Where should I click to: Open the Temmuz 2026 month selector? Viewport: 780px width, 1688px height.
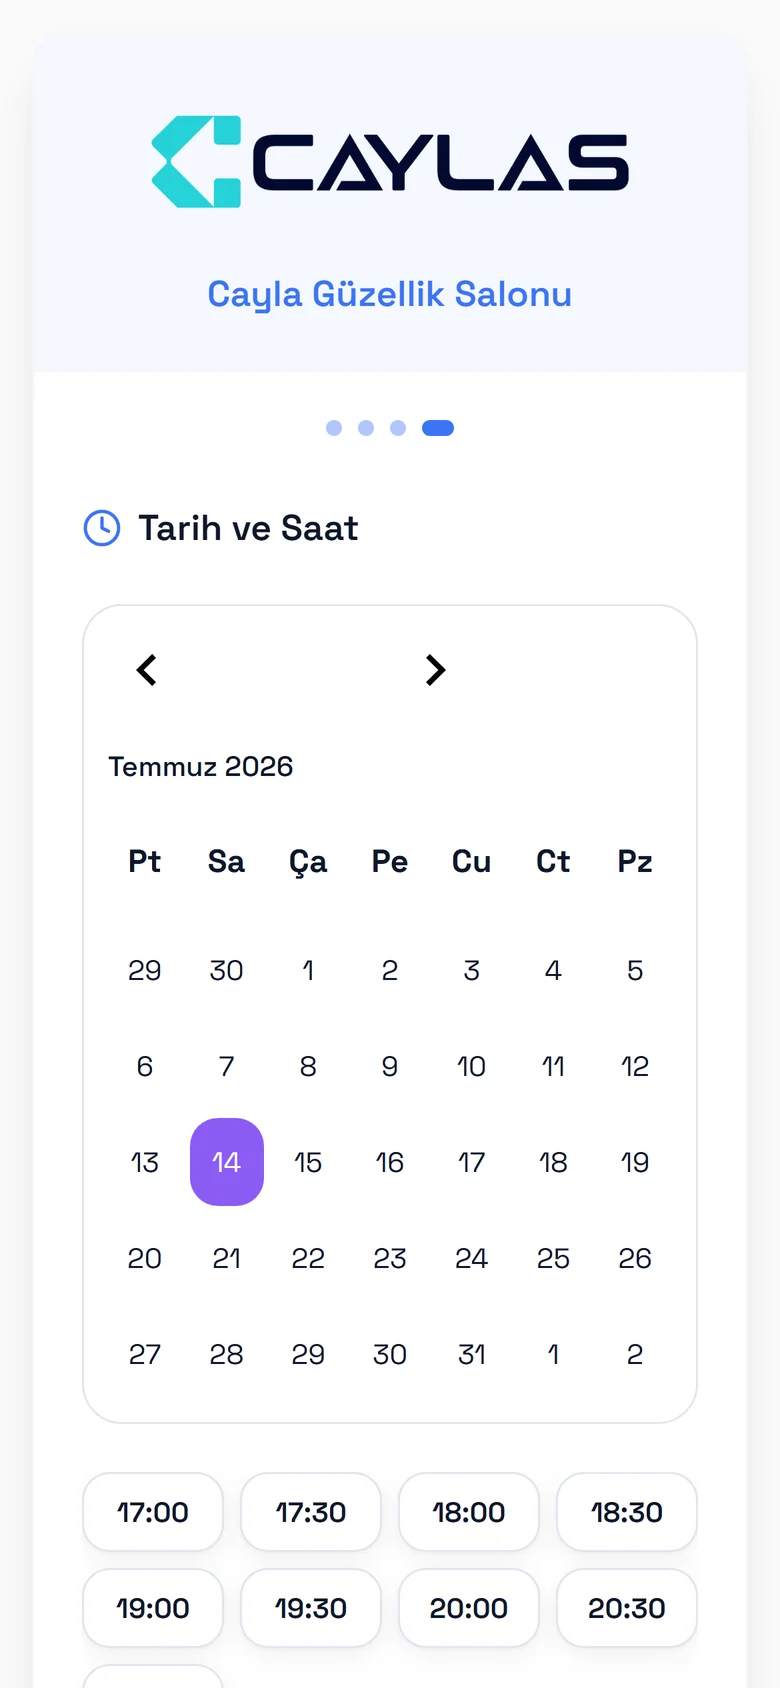(x=201, y=767)
